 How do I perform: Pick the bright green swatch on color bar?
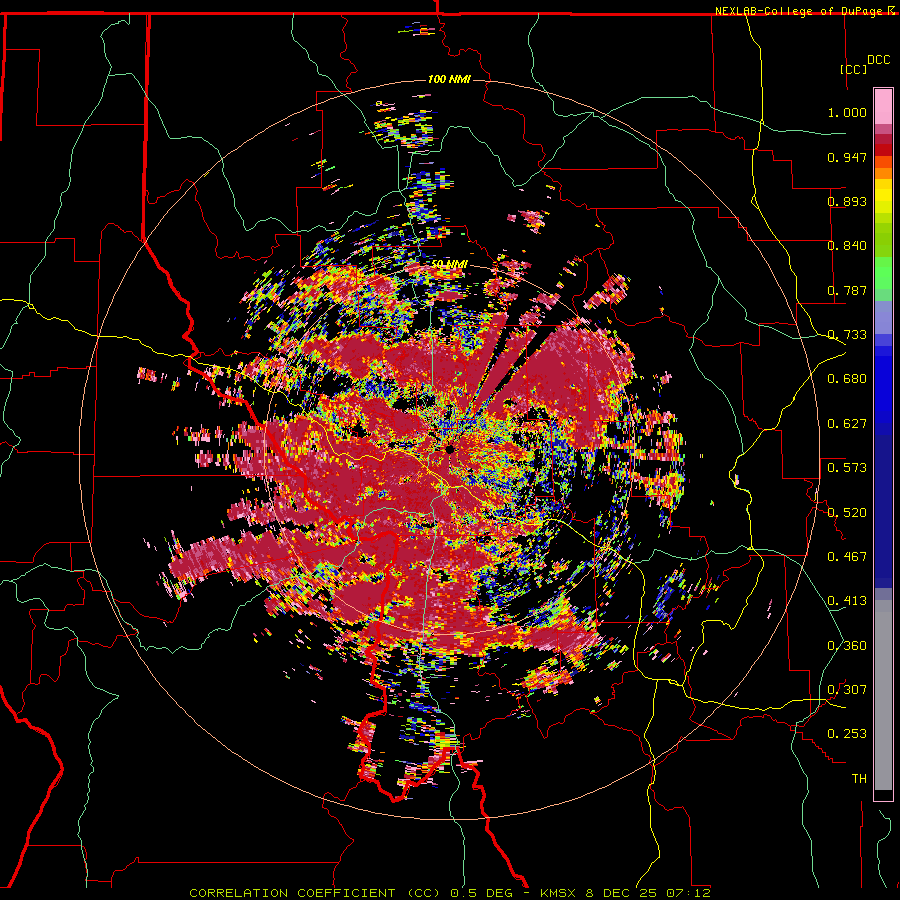click(883, 273)
